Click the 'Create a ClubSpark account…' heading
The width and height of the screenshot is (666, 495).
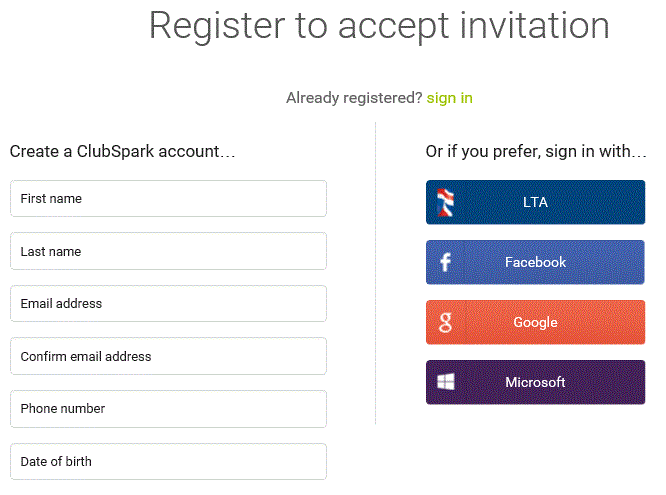point(122,152)
